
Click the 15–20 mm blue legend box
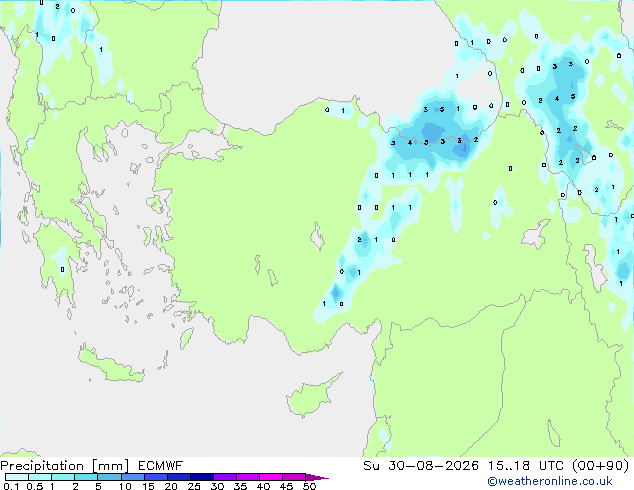point(155,477)
